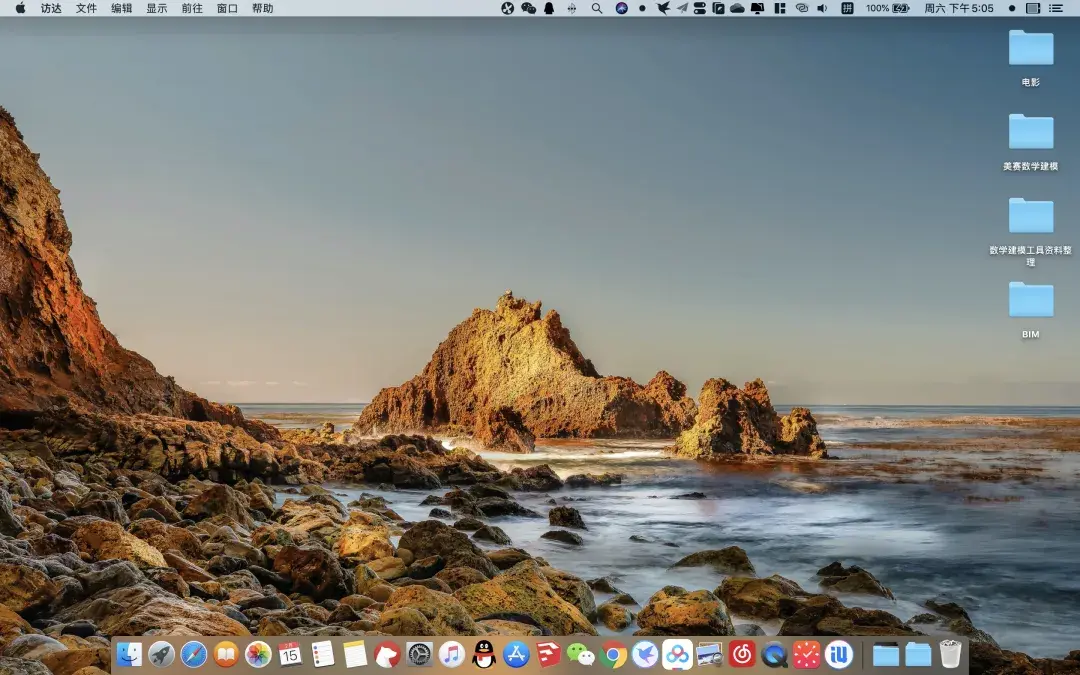Screen dimensions: 1080x675
Task: Open the Apple menu
Action: click(x=20, y=8)
